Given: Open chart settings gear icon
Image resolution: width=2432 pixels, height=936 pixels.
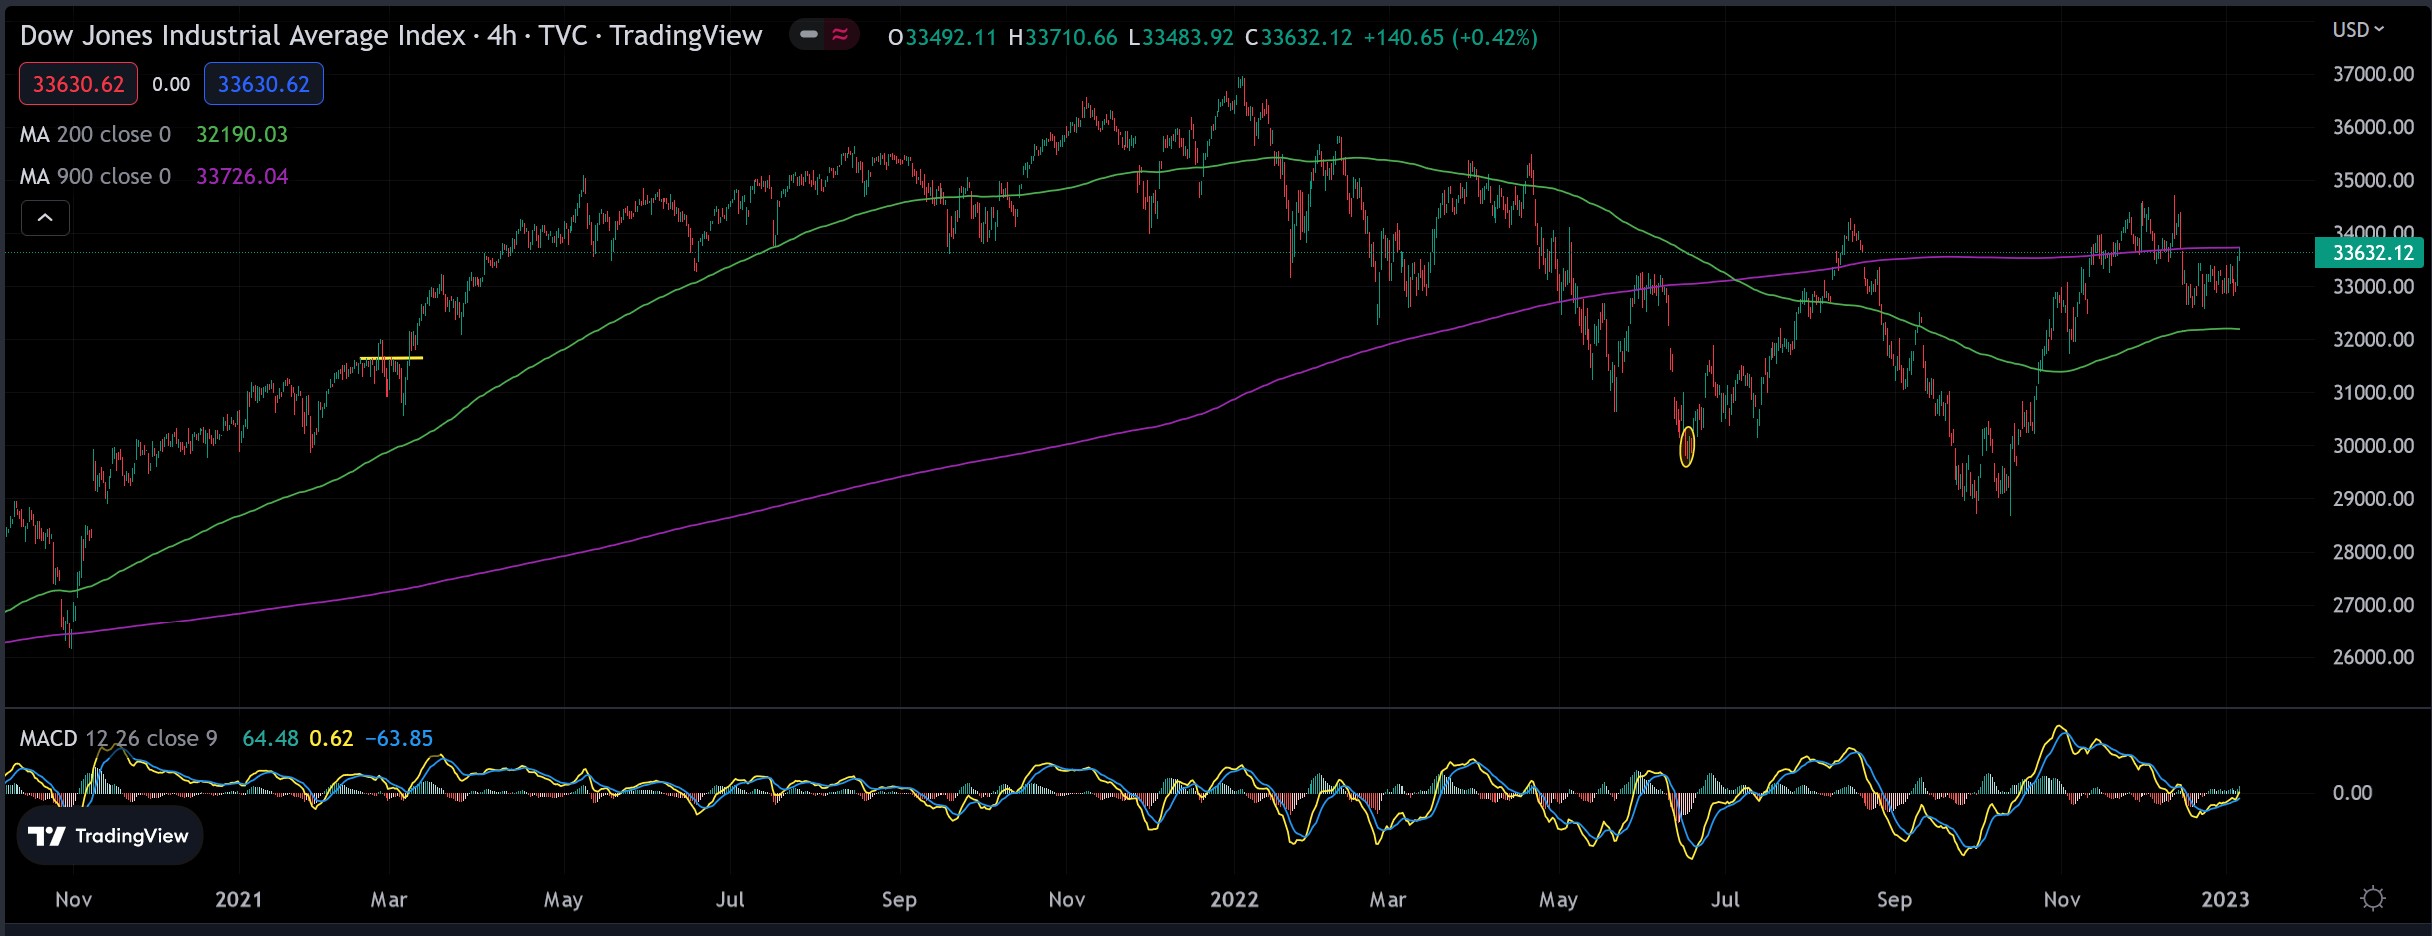Looking at the screenshot, I should click(2372, 898).
